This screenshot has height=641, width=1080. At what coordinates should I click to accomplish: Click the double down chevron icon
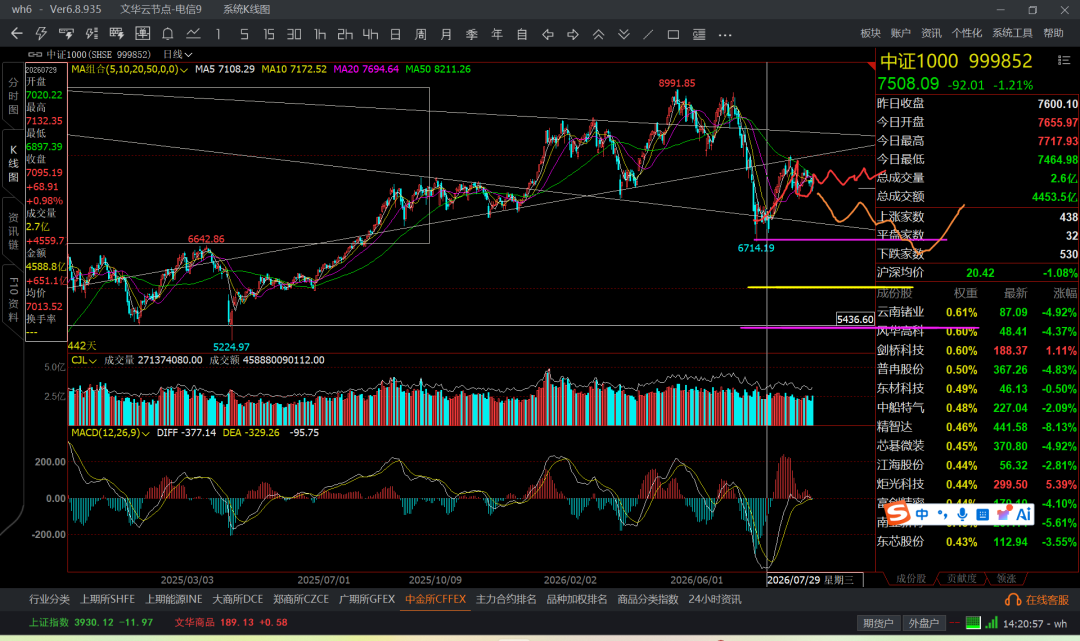pos(623,34)
